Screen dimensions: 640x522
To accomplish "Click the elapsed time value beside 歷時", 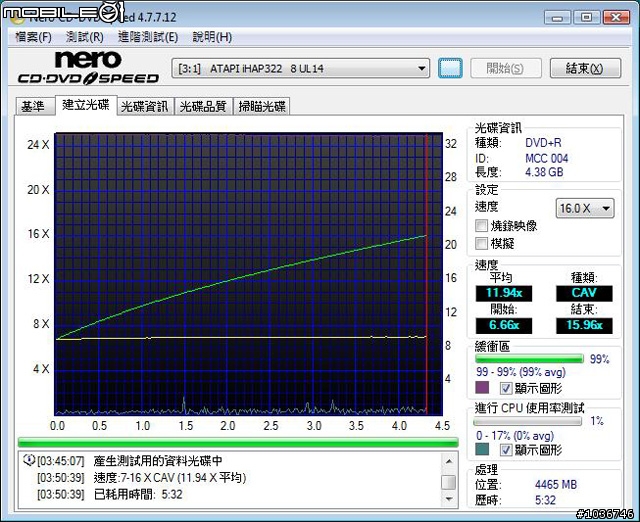I will click(545, 500).
